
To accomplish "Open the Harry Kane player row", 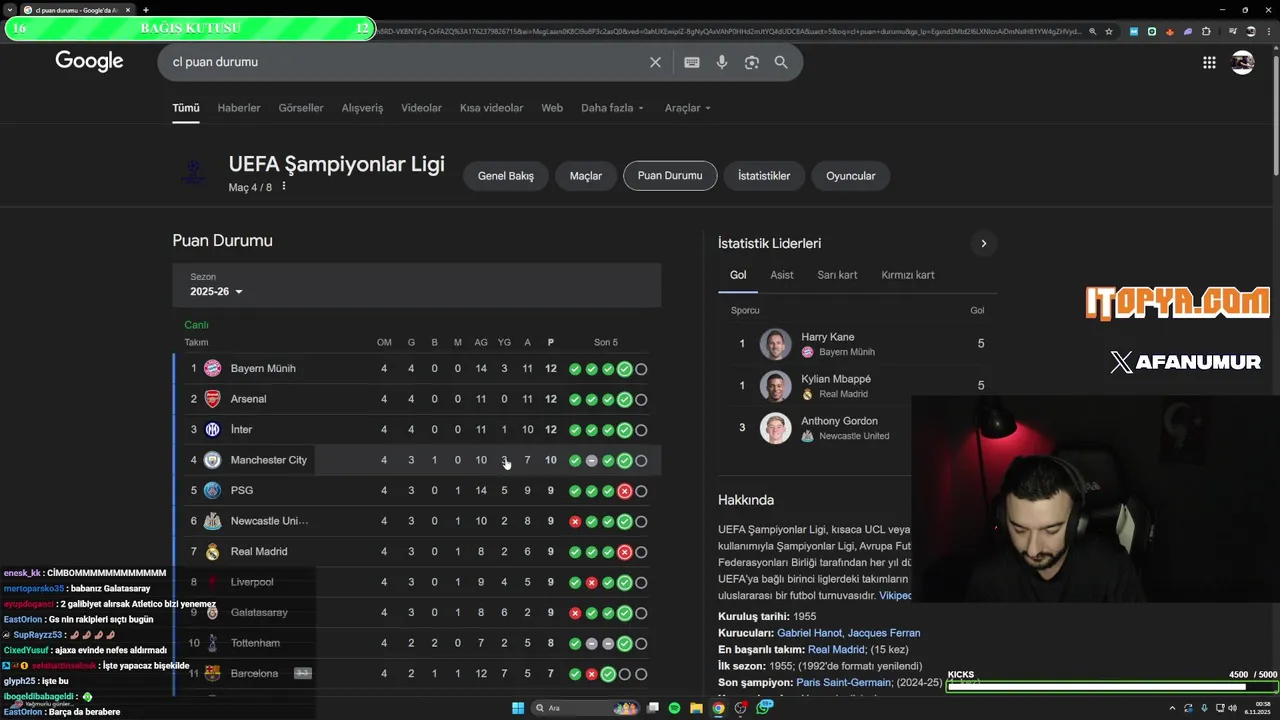I will pyautogui.click(x=858, y=344).
